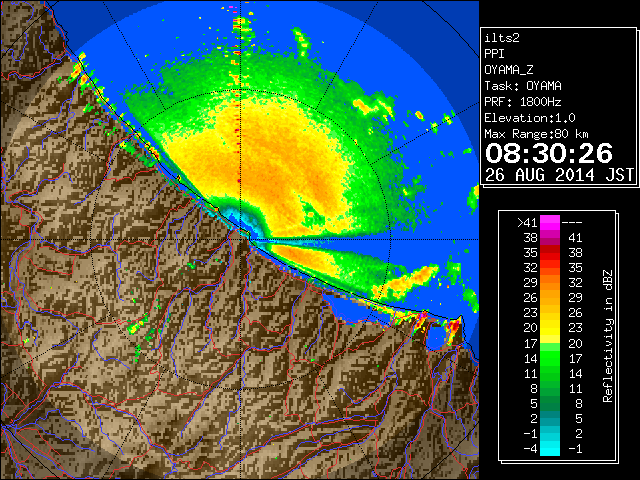The height and width of the screenshot is (480, 640).
Task: Click the 08:30:26 timestamp
Action: (x=549, y=153)
